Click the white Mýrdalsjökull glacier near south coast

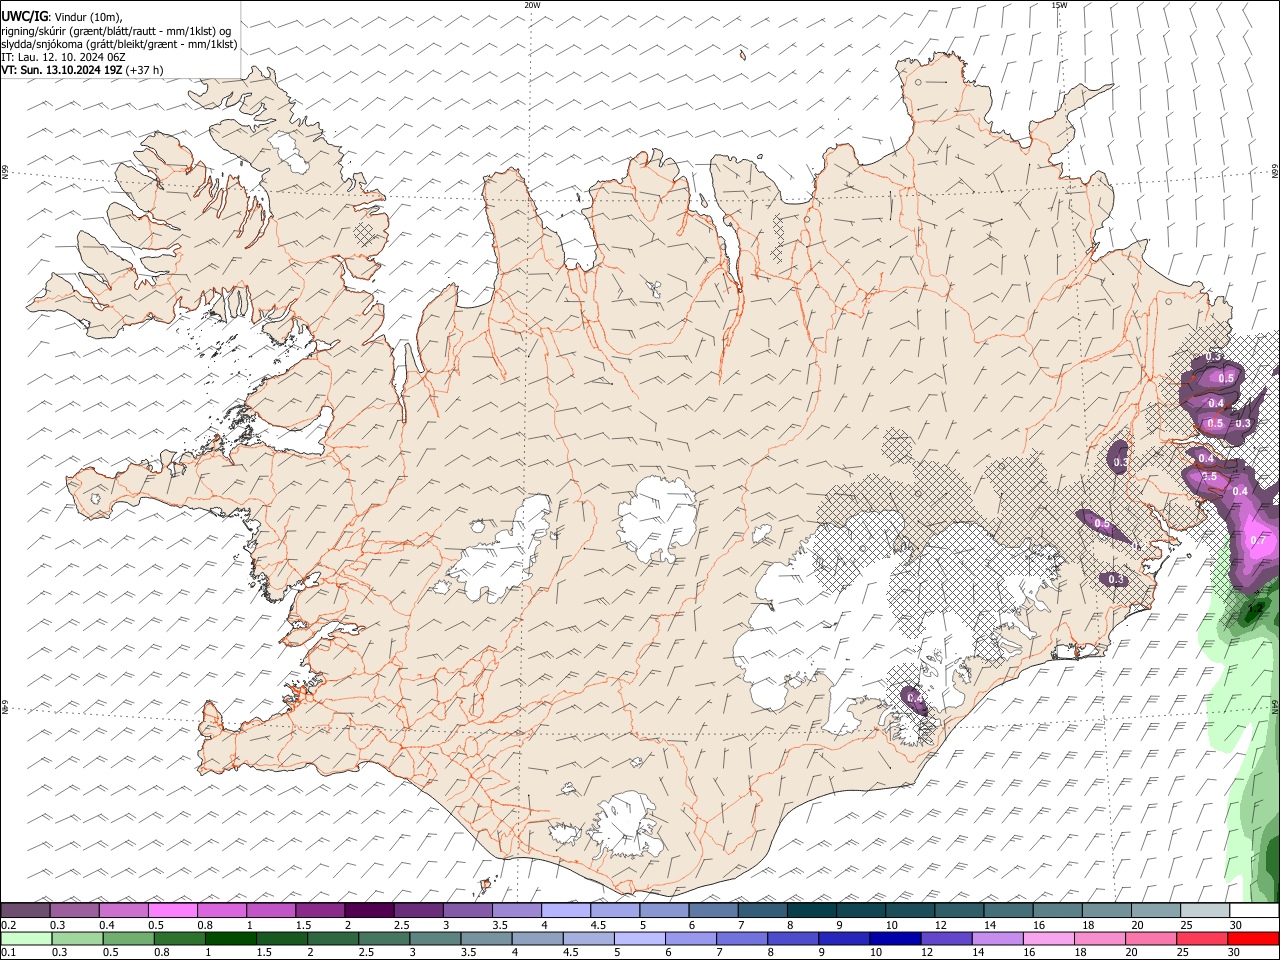[x=625, y=827]
